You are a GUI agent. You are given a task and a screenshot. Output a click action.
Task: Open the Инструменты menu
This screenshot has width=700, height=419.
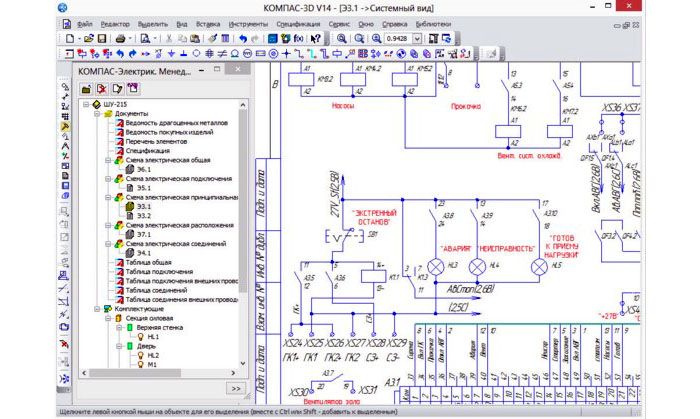(246, 22)
